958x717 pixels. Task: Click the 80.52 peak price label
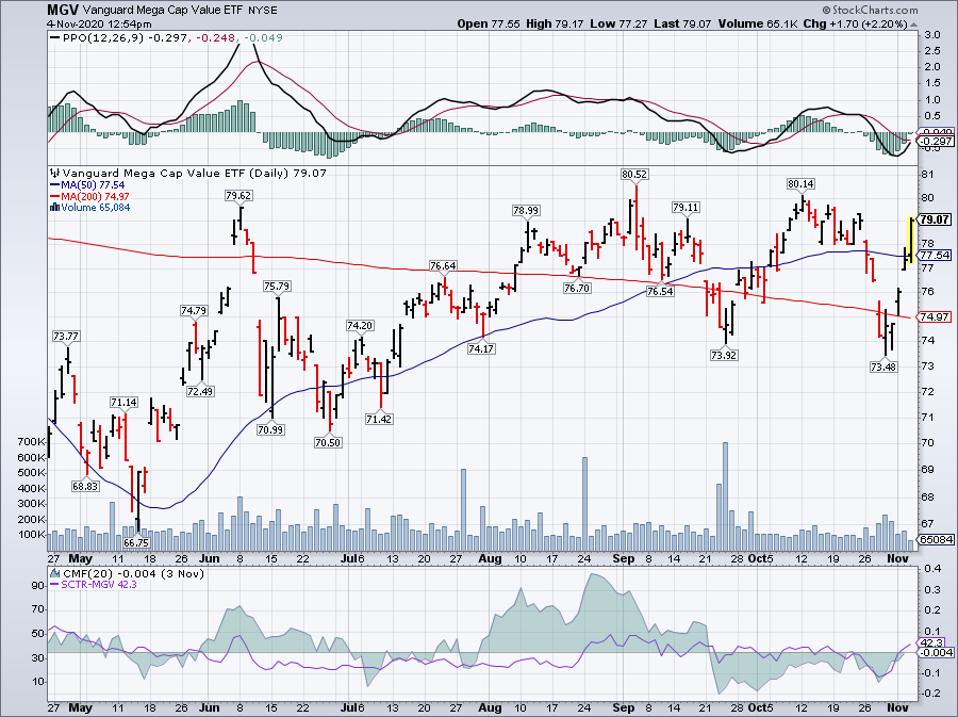(635, 174)
